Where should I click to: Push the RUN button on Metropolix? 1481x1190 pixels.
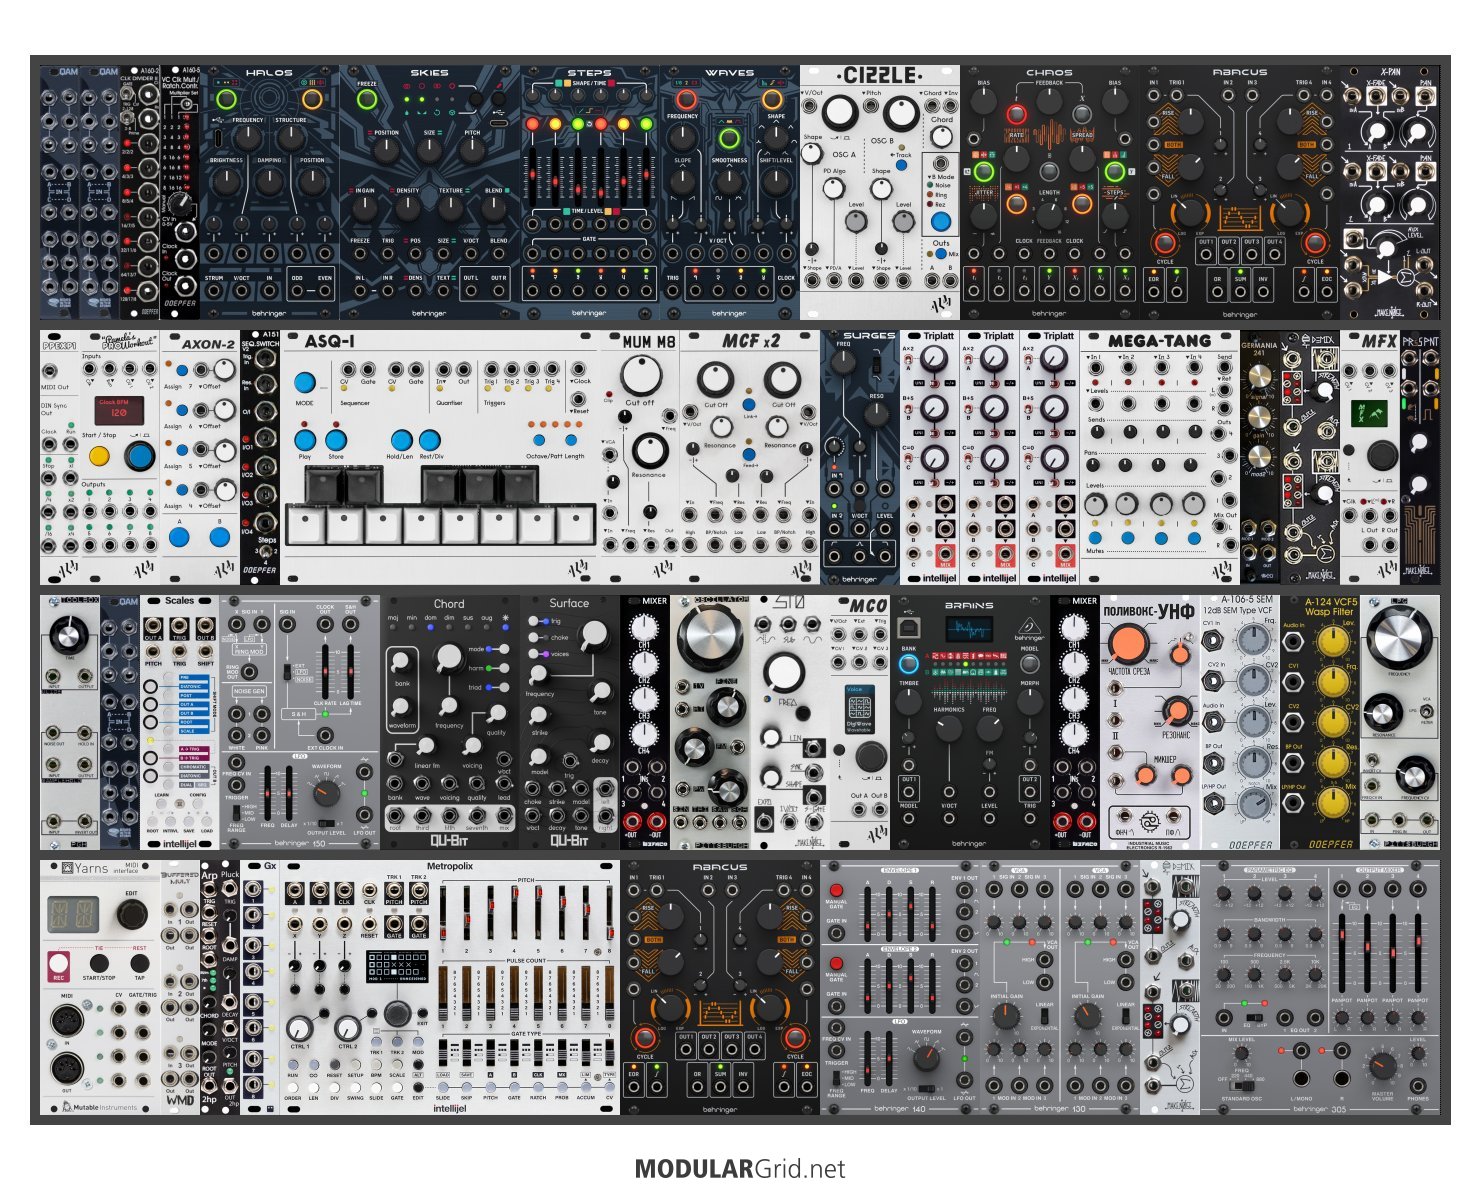[294, 1067]
